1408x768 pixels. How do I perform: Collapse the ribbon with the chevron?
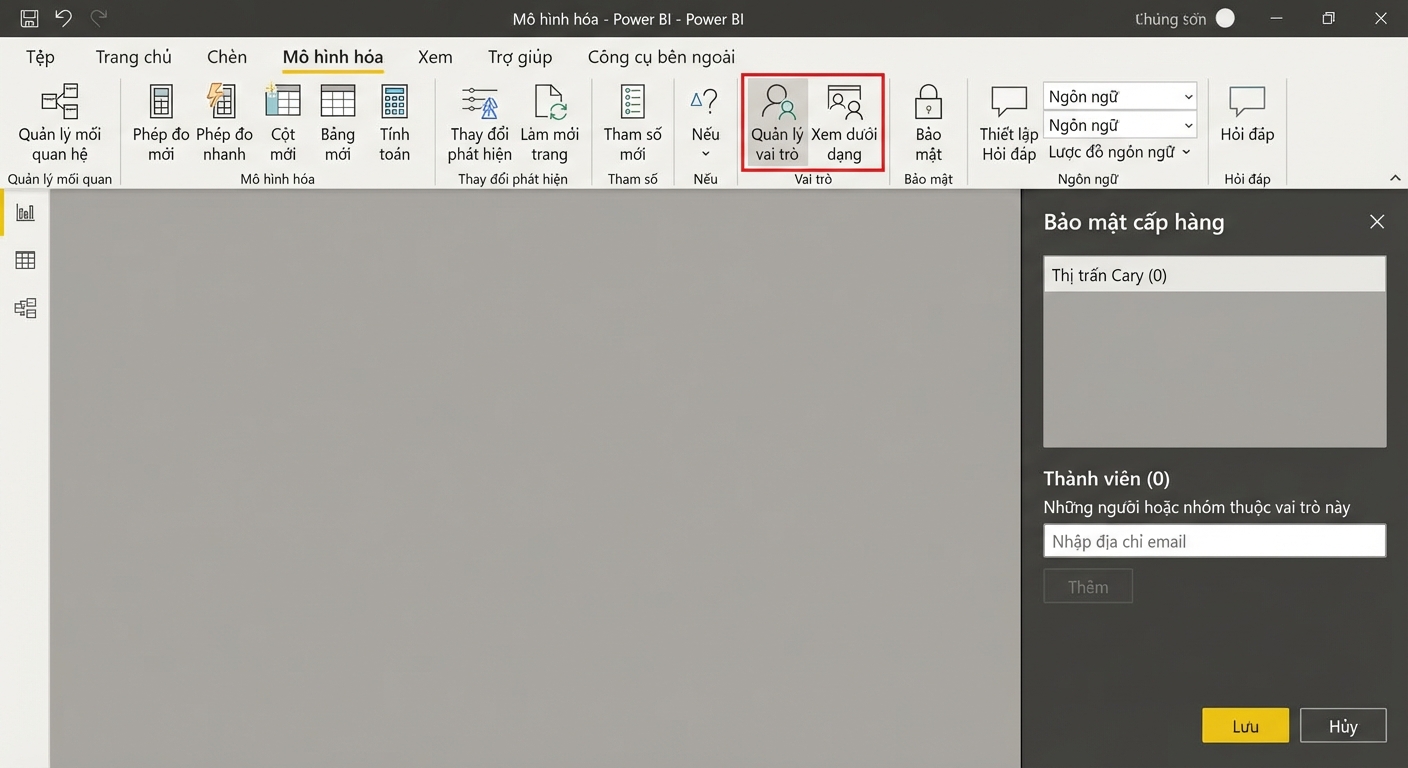1395,177
